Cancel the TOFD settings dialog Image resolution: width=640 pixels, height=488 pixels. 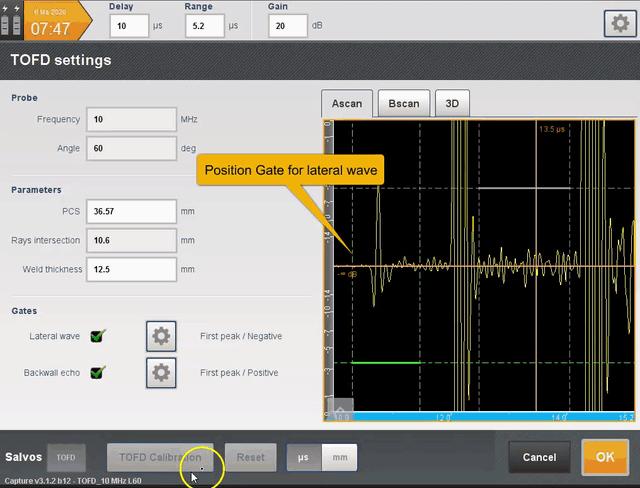pyautogui.click(x=539, y=457)
